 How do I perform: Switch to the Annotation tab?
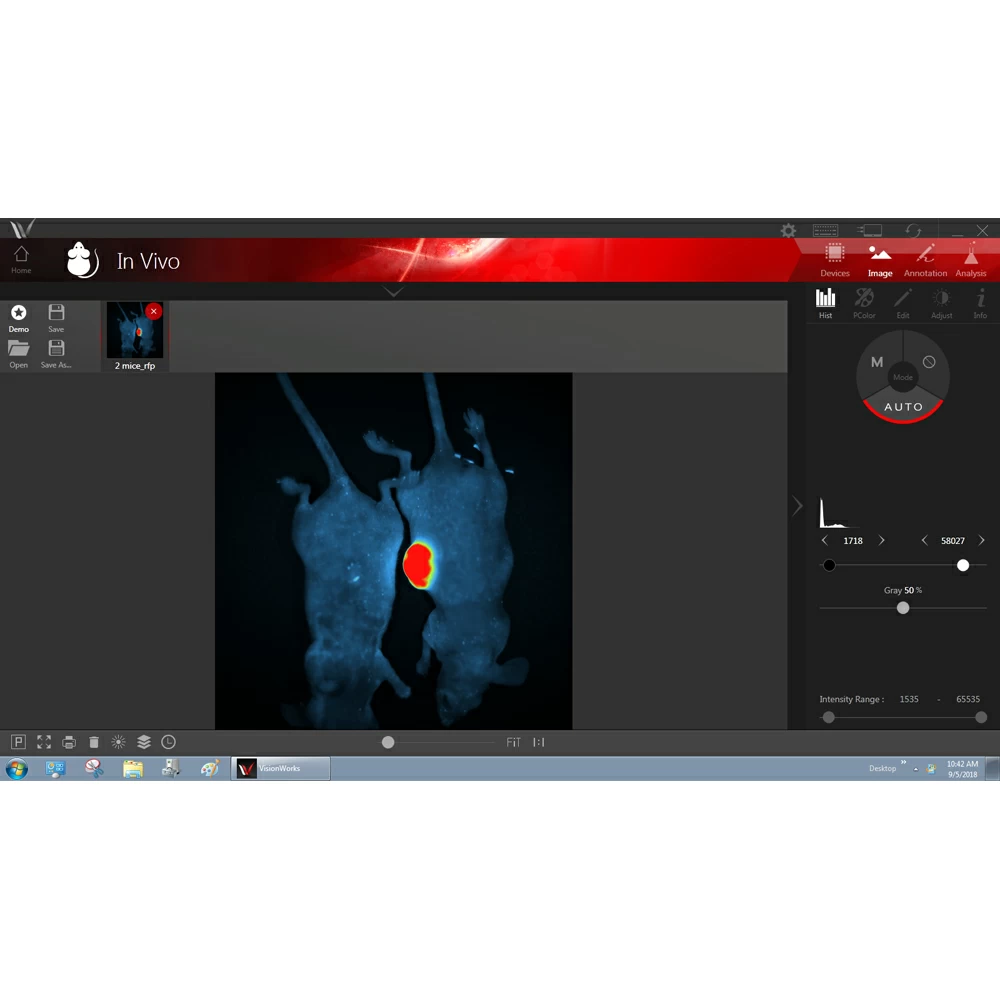pyautogui.click(x=925, y=260)
